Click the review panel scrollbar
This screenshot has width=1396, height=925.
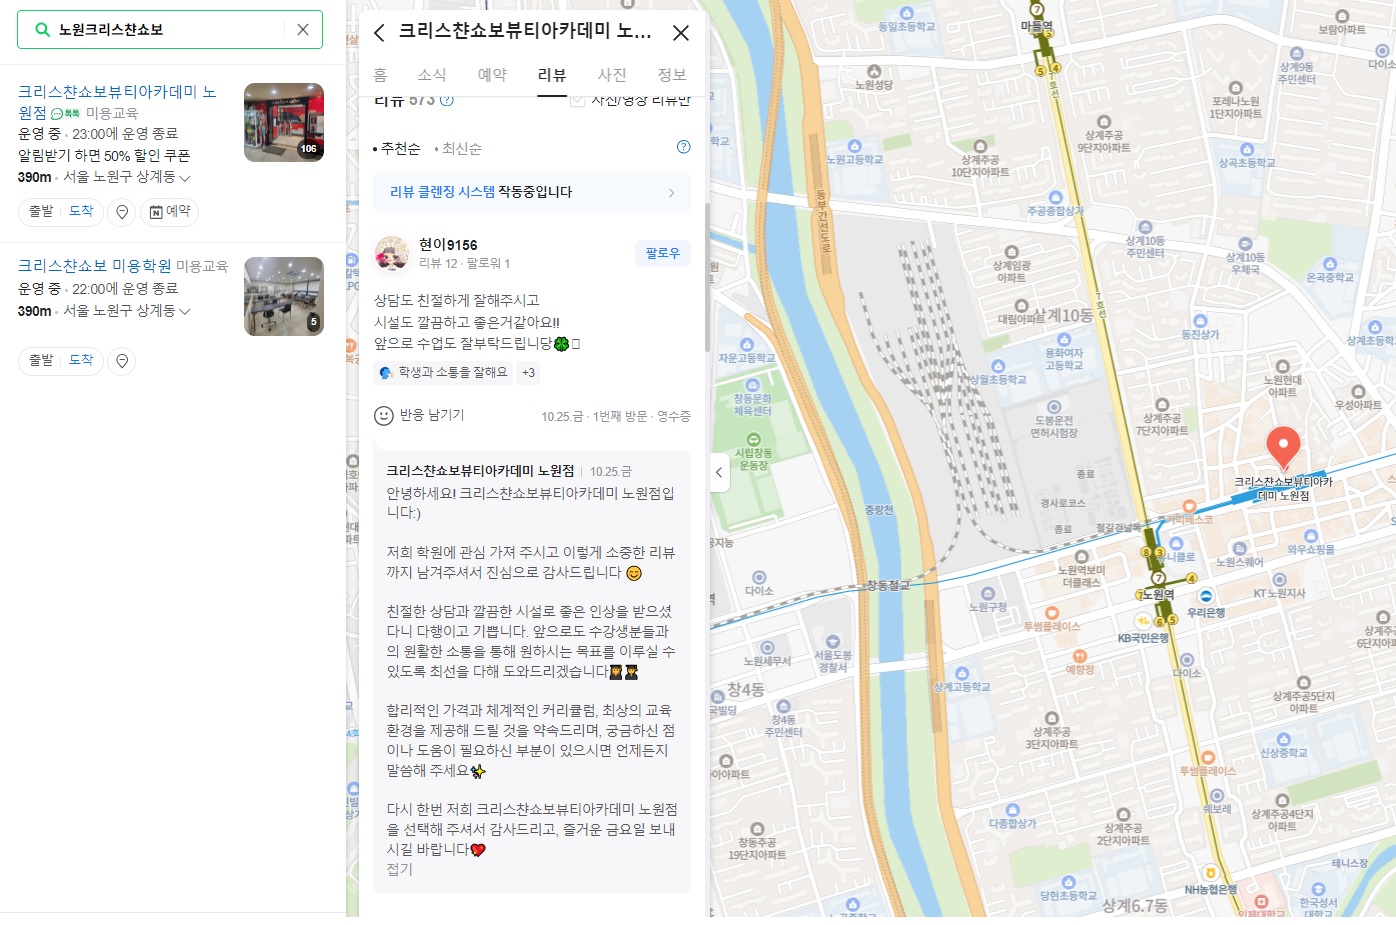coord(707,275)
